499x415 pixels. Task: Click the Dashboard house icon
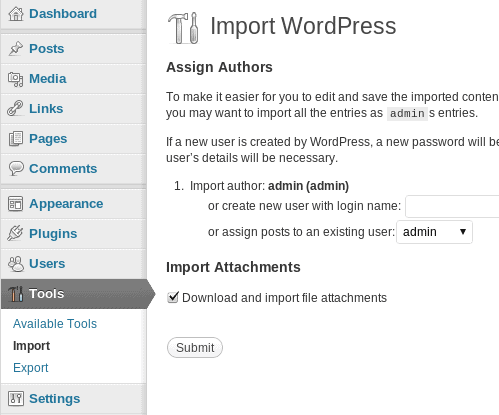[16, 14]
